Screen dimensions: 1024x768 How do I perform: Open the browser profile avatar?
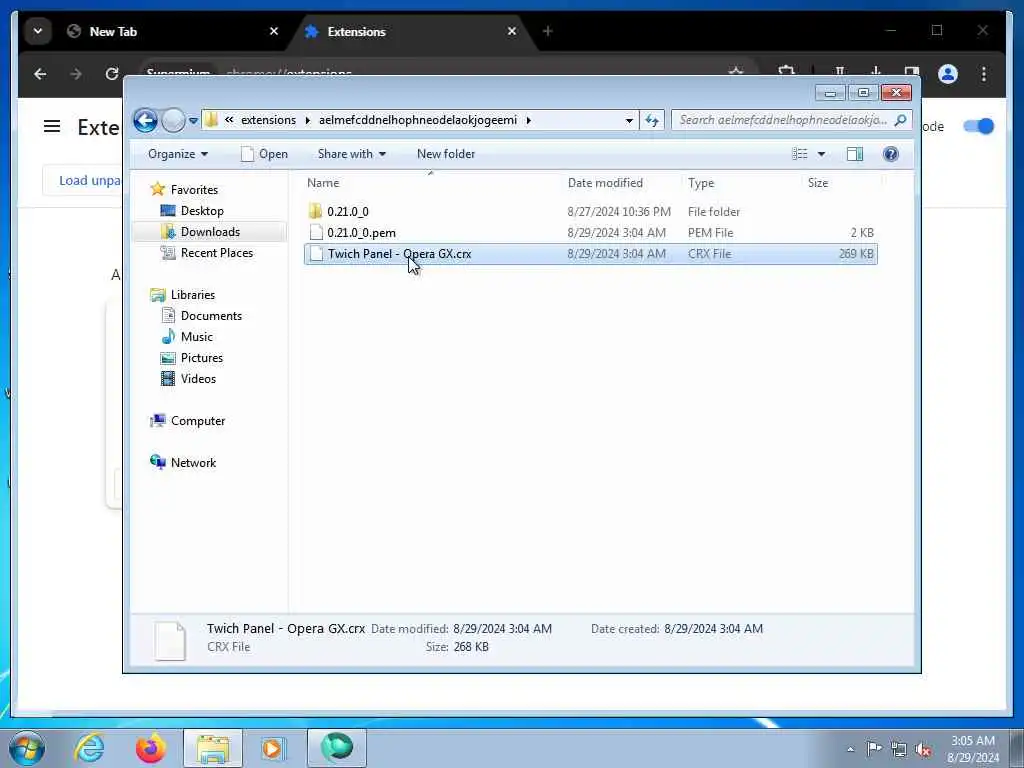click(x=948, y=74)
